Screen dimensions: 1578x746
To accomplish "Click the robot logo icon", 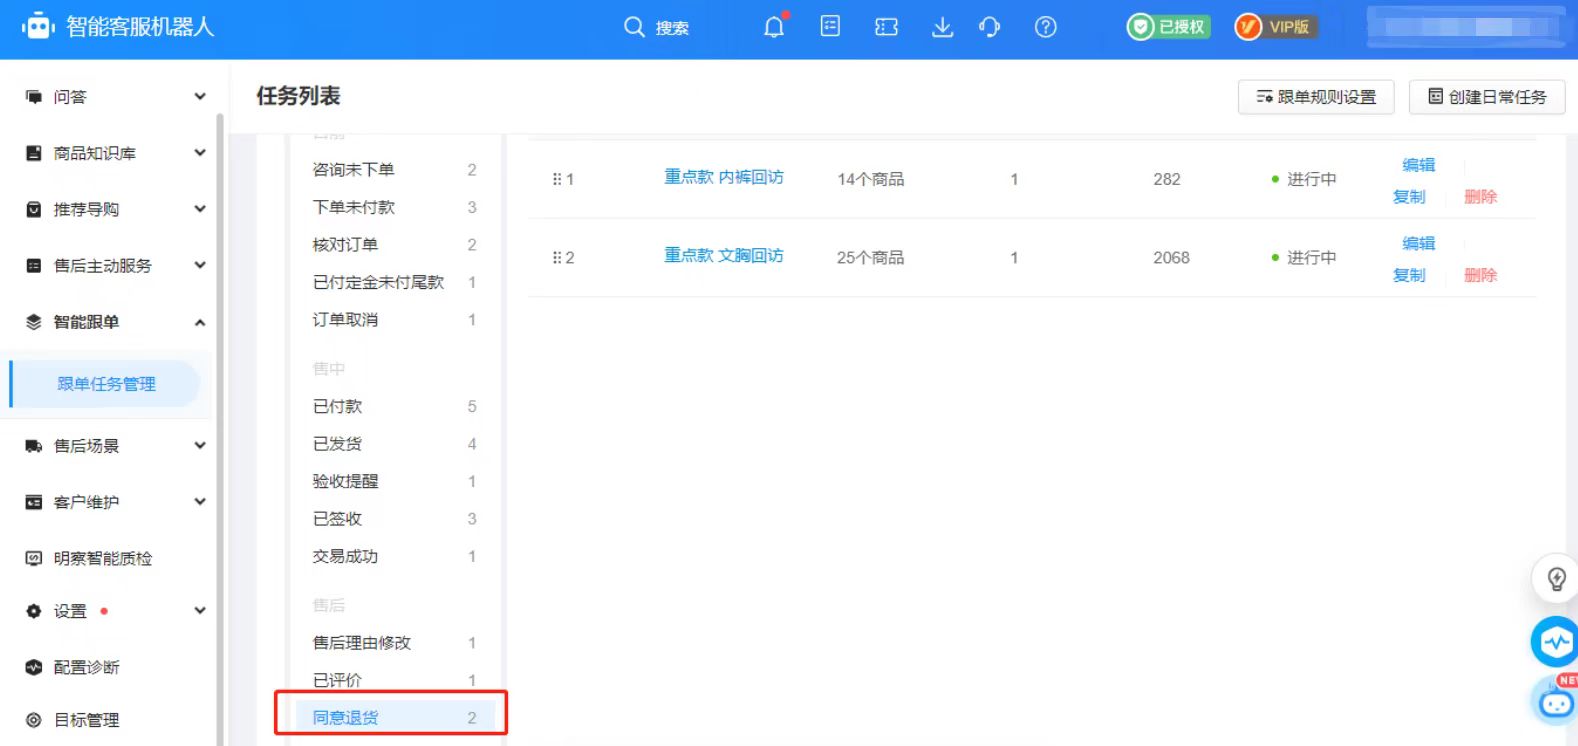I will (x=38, y=27).
